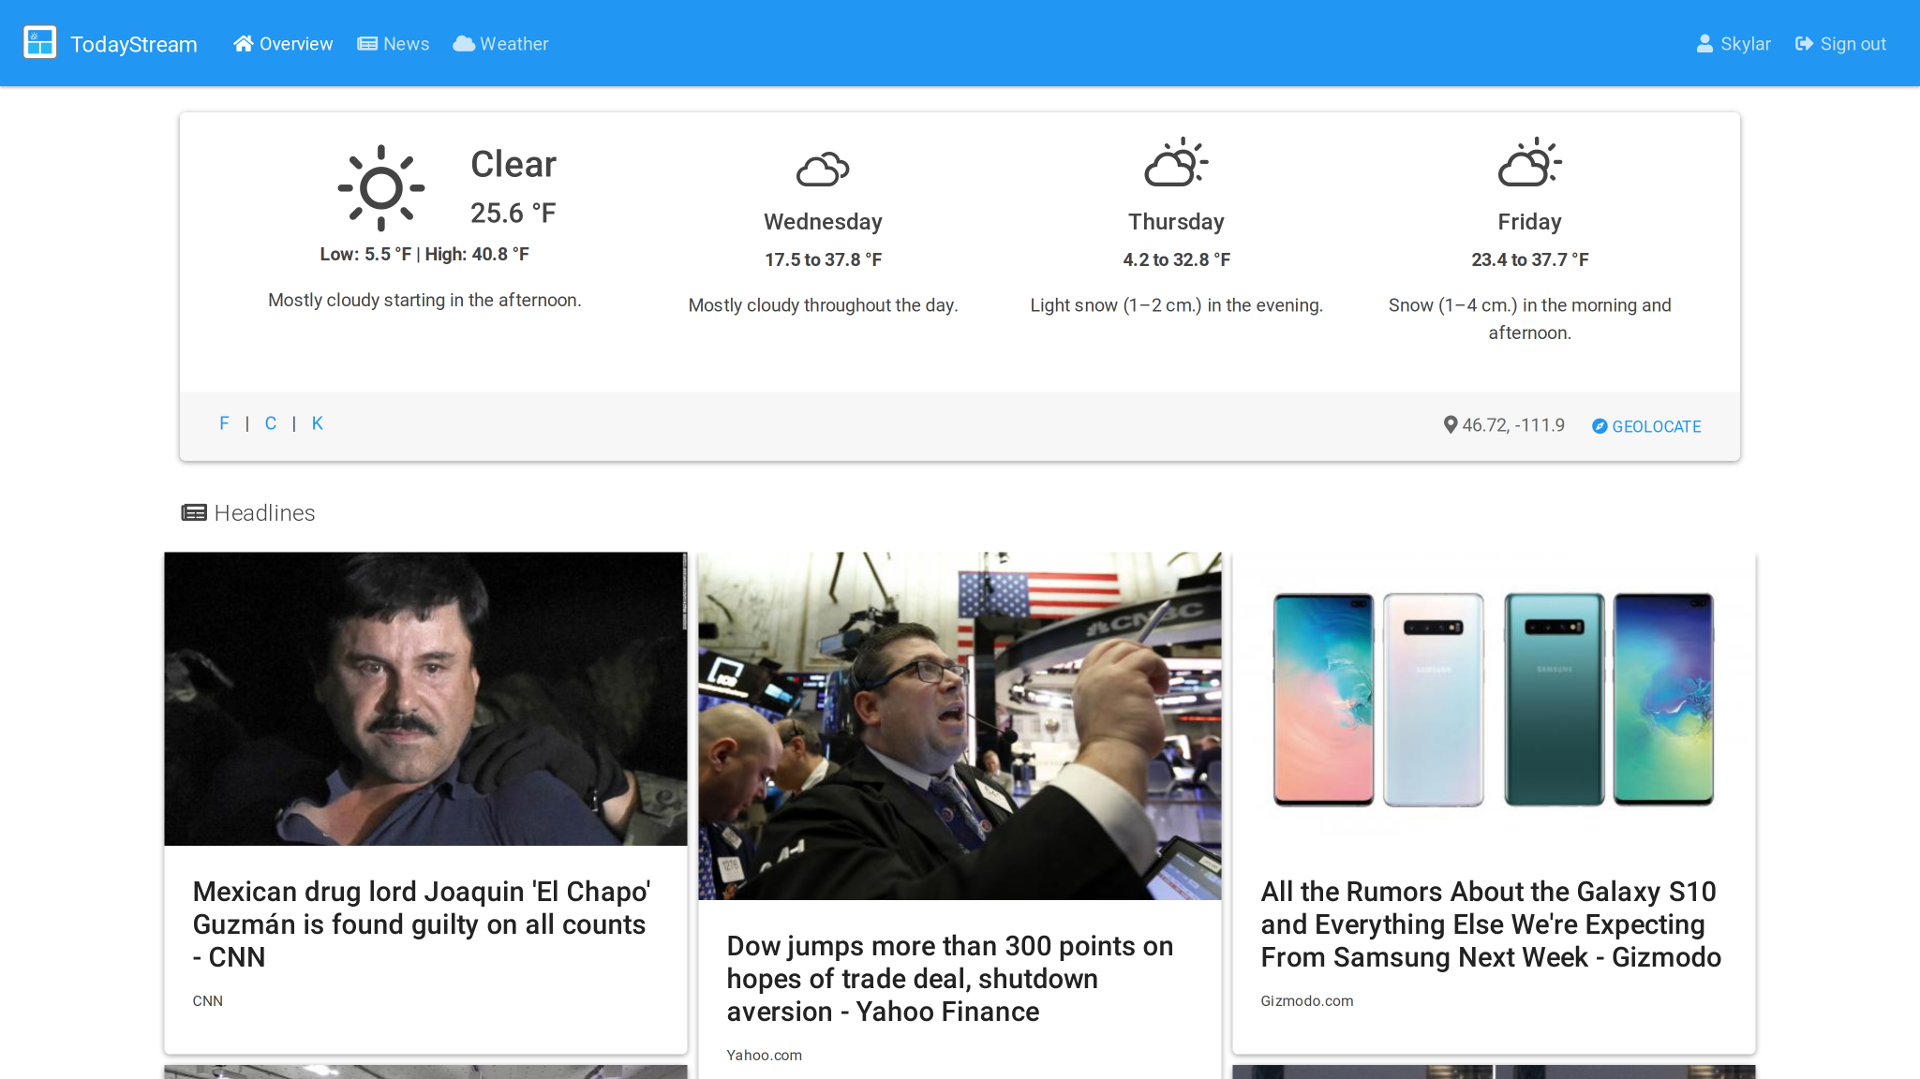The image size is (1920, 1079).
Task: Open the News section
Action: pyautogui.click(x=393, y=44)
